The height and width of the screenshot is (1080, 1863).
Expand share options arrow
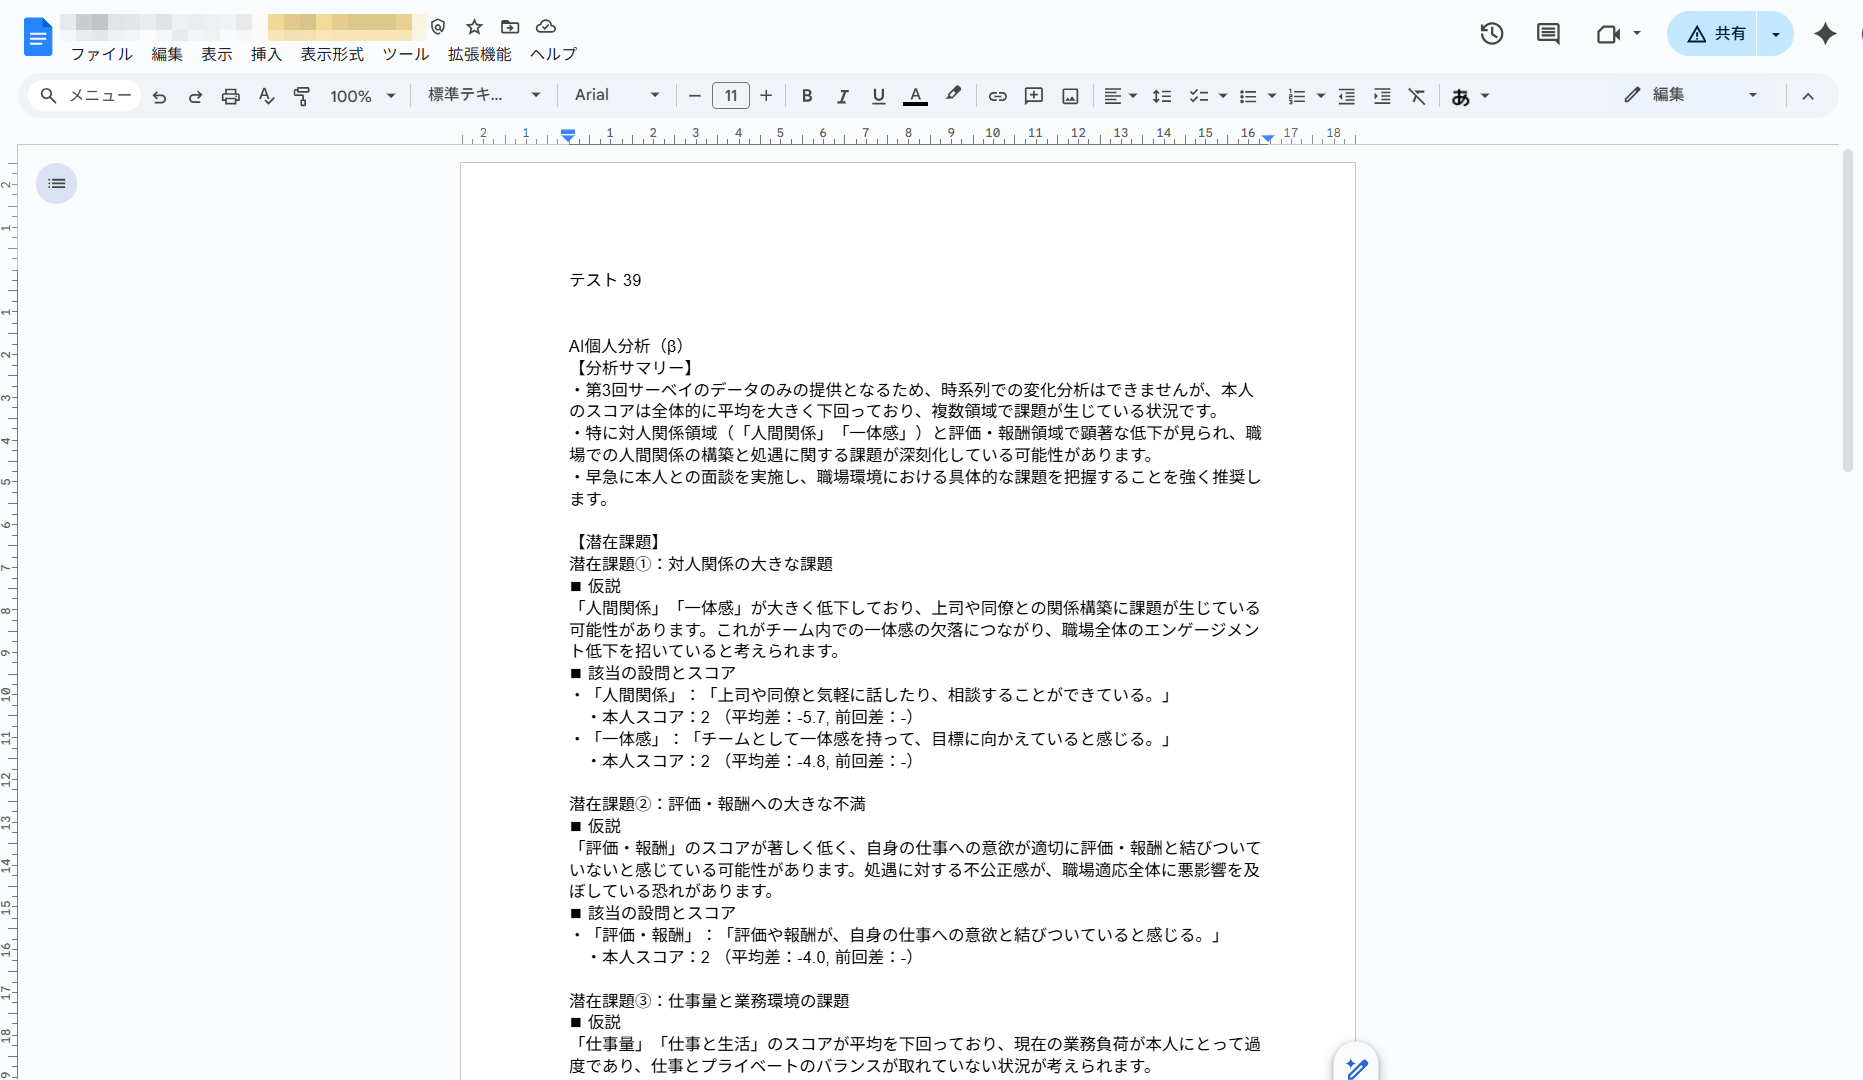pos(1776,34)
